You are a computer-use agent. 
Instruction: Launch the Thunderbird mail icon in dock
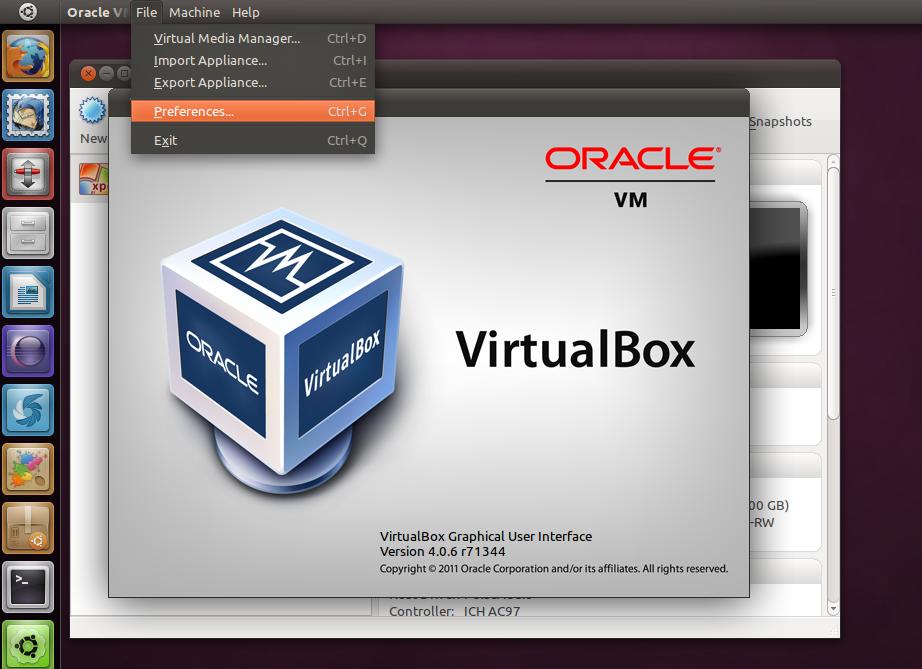click(x=28, y=115)
